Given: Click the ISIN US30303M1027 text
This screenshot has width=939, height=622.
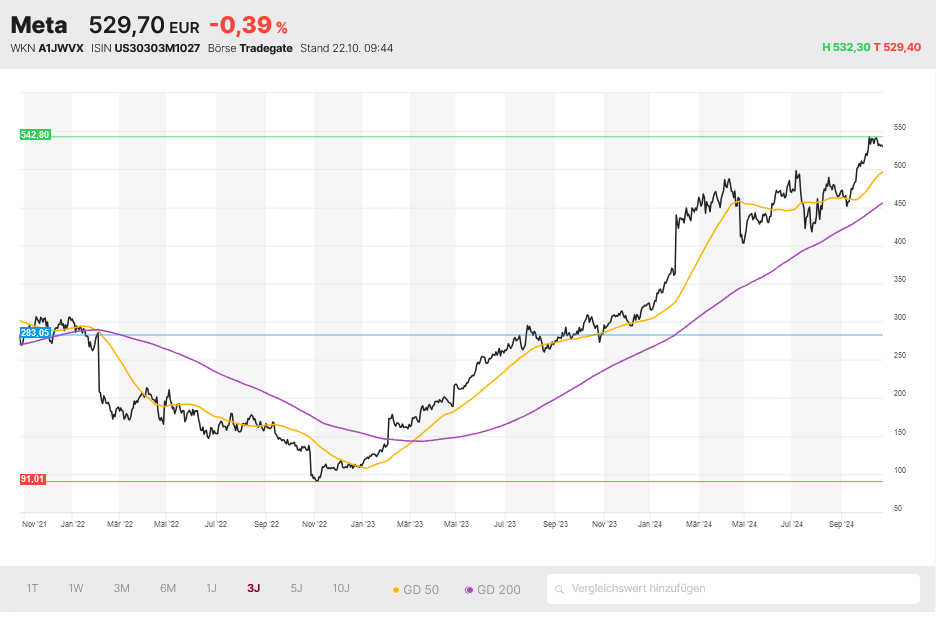Looking at the screenshot, I should [x=146, y=48].
